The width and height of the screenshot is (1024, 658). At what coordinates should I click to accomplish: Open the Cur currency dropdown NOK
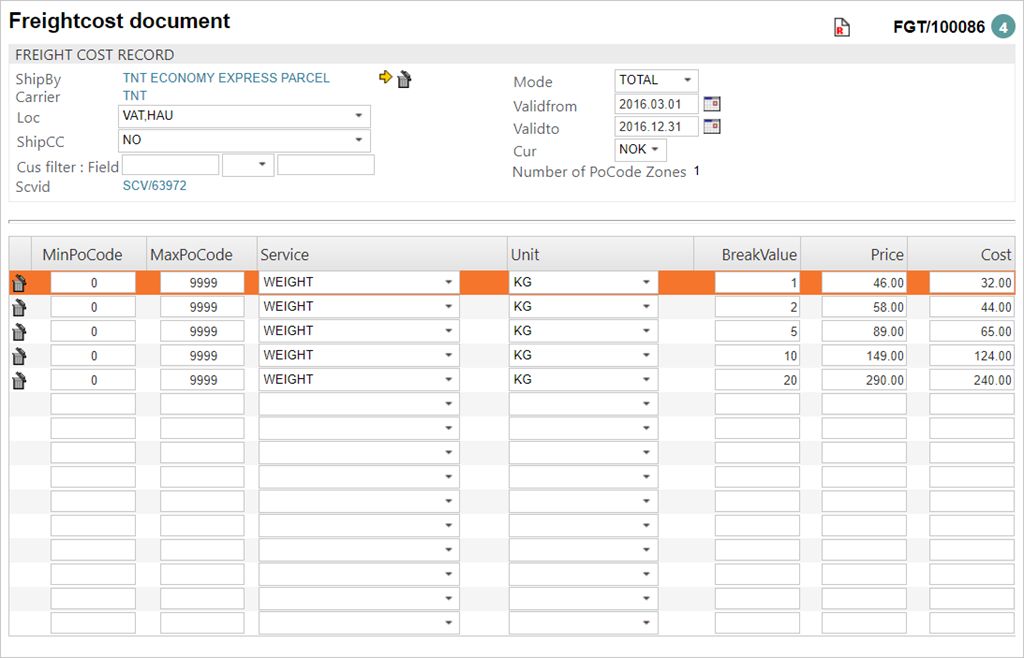coord(641,150)
